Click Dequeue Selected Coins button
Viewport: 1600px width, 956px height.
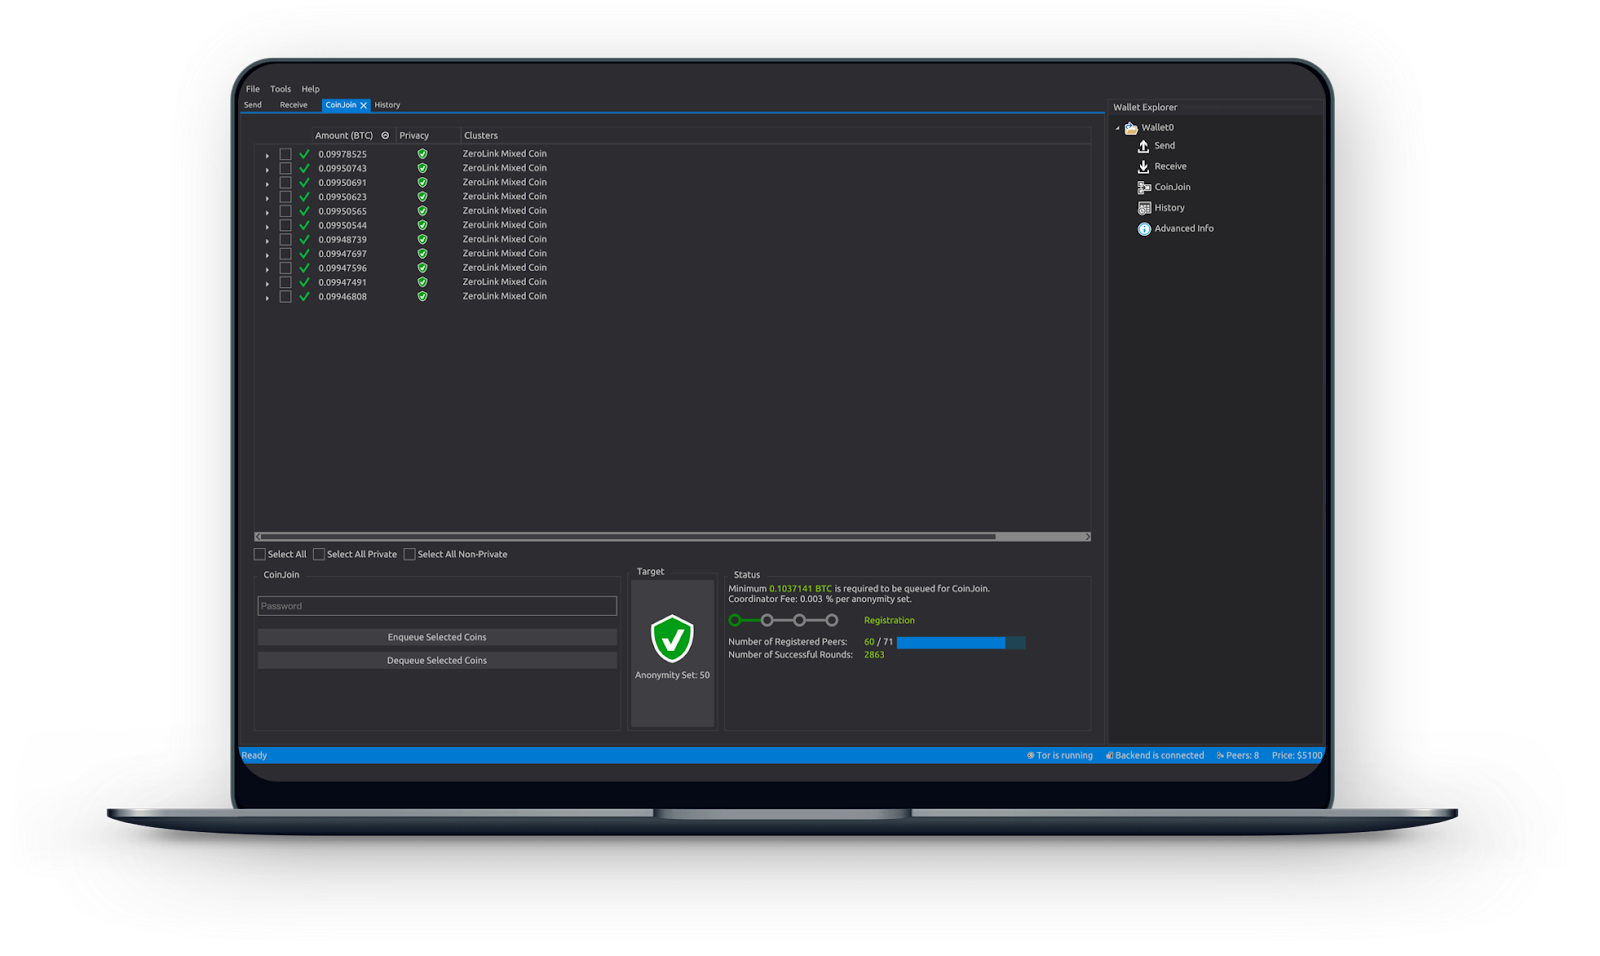coord(437,660)
